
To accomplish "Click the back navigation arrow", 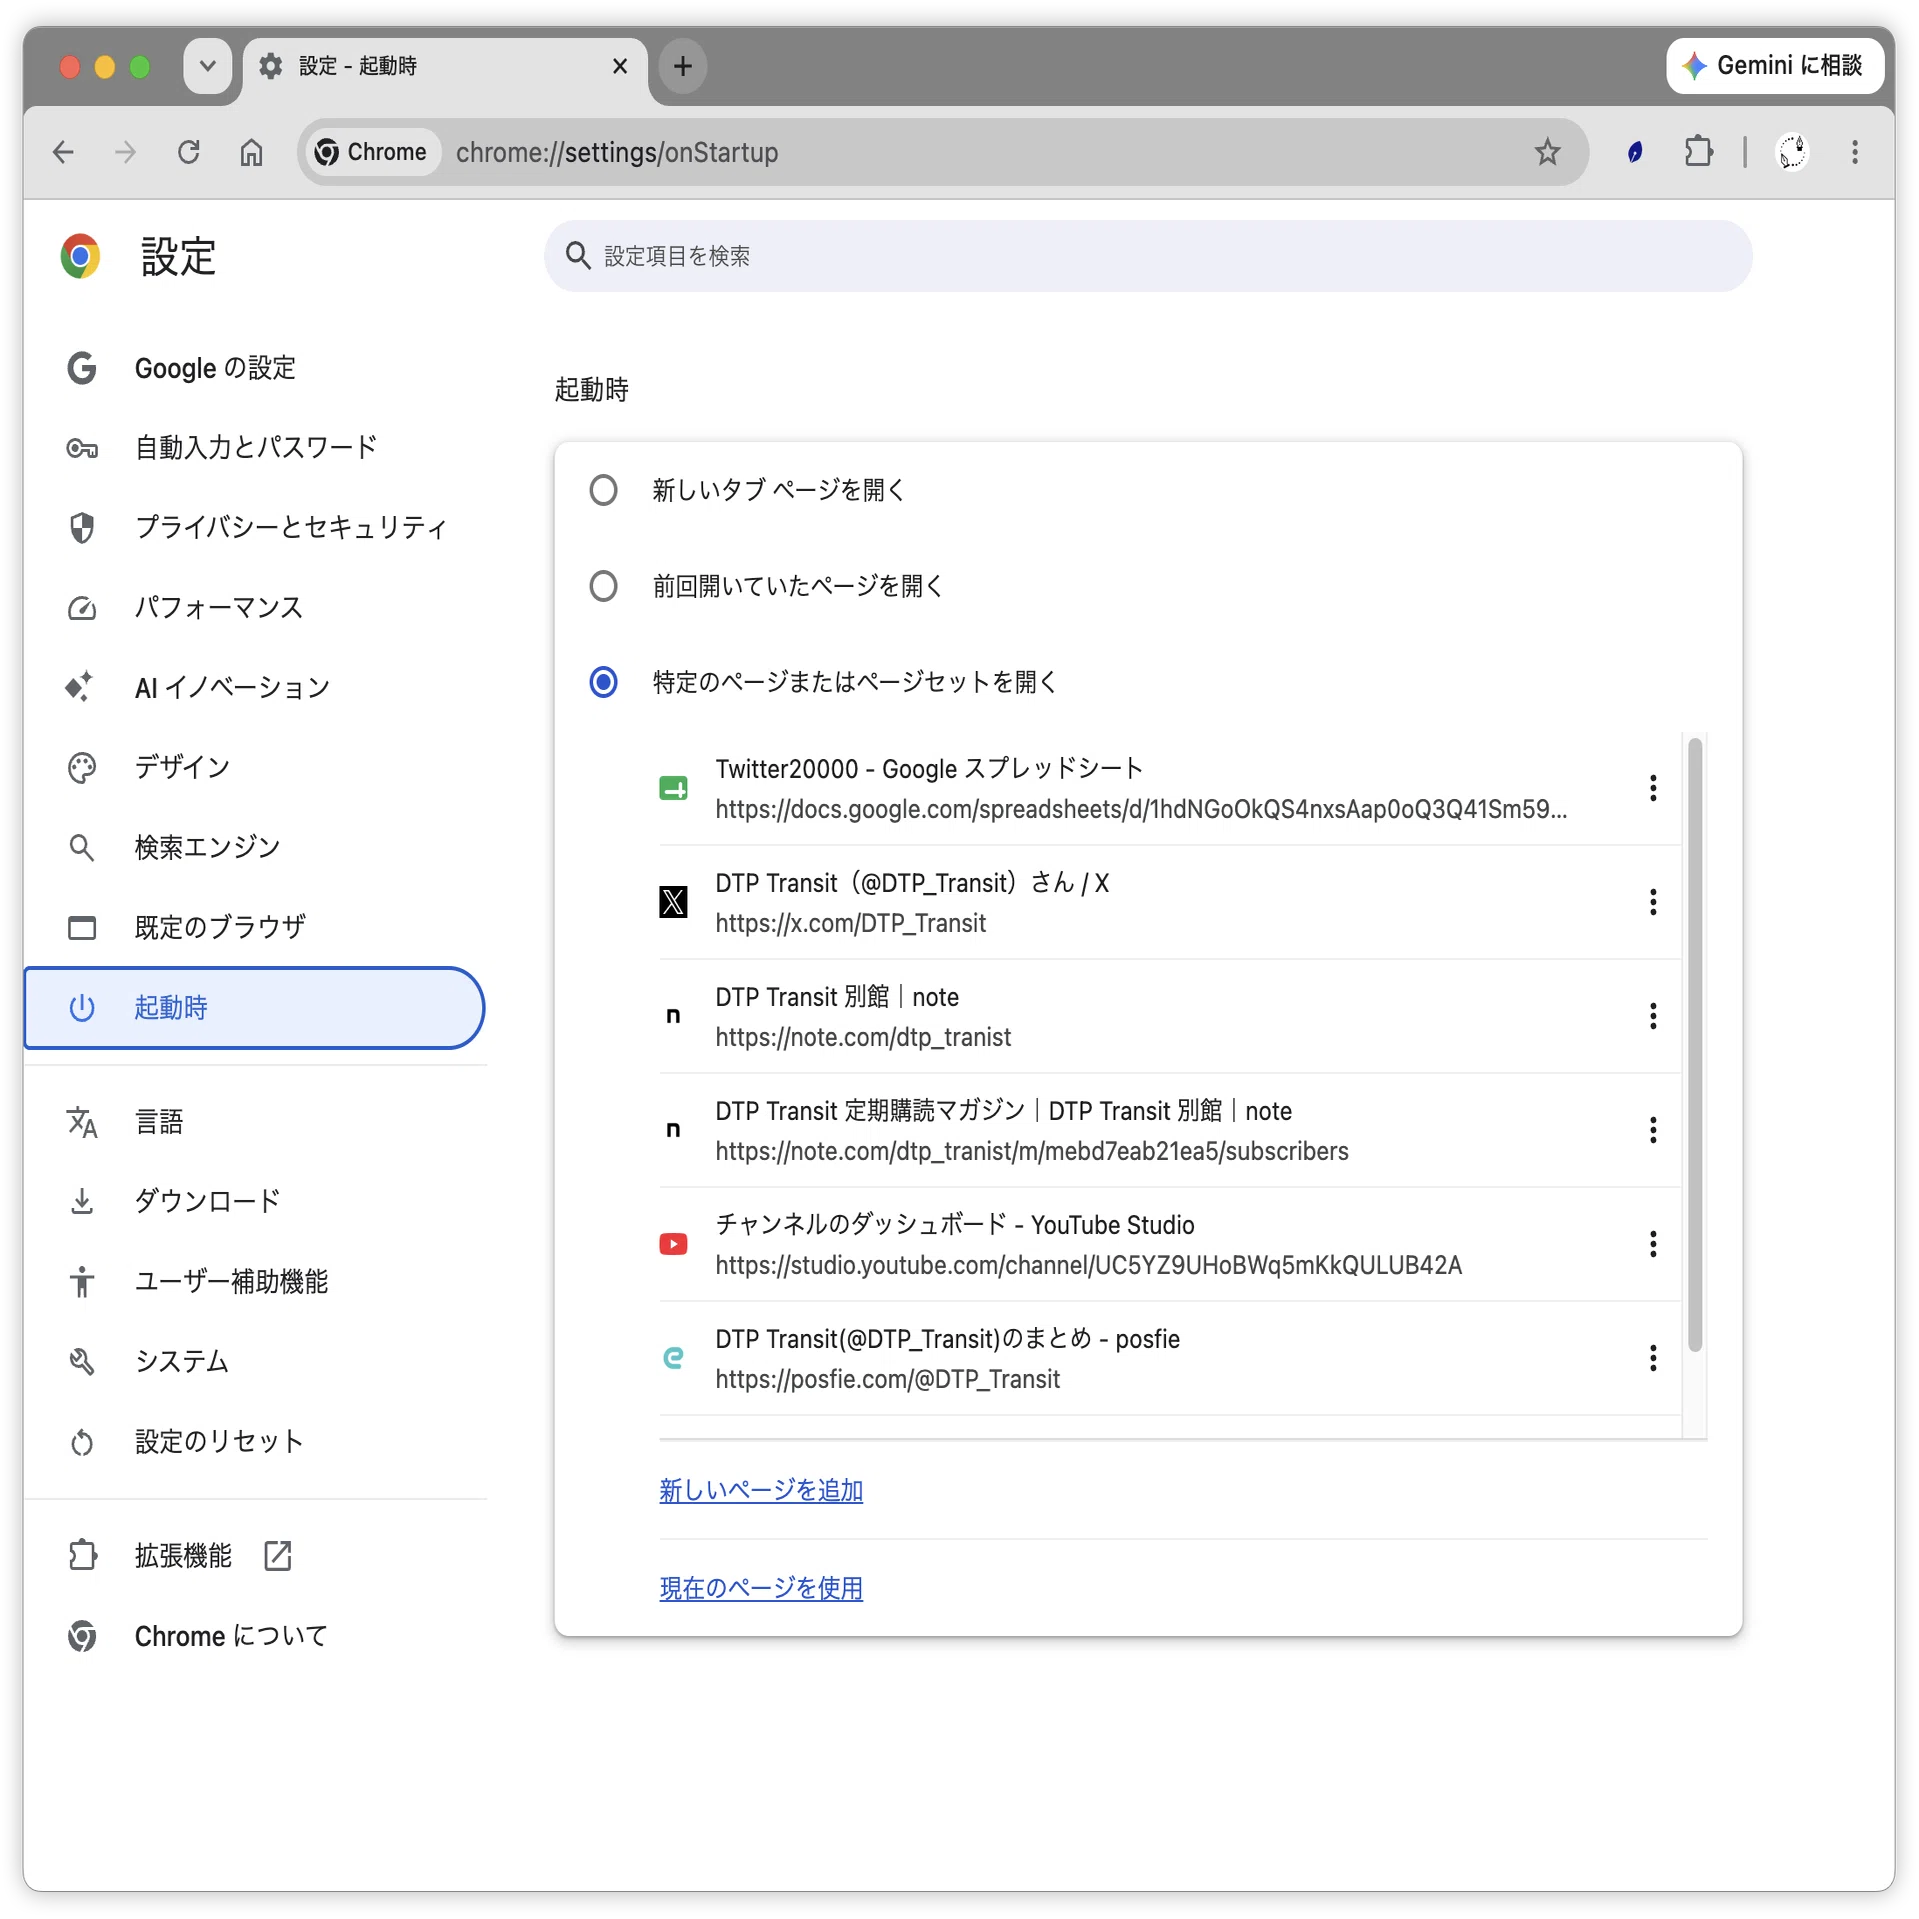I will [63, 152].
